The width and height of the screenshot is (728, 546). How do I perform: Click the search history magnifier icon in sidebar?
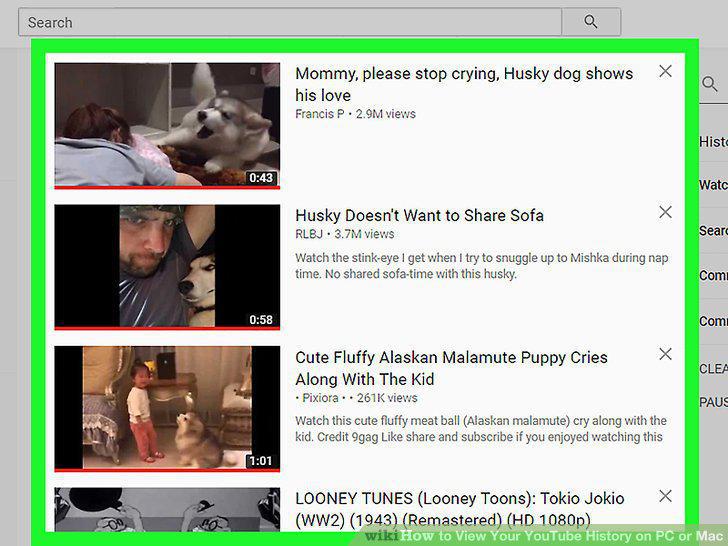click(x=709, y=84)
